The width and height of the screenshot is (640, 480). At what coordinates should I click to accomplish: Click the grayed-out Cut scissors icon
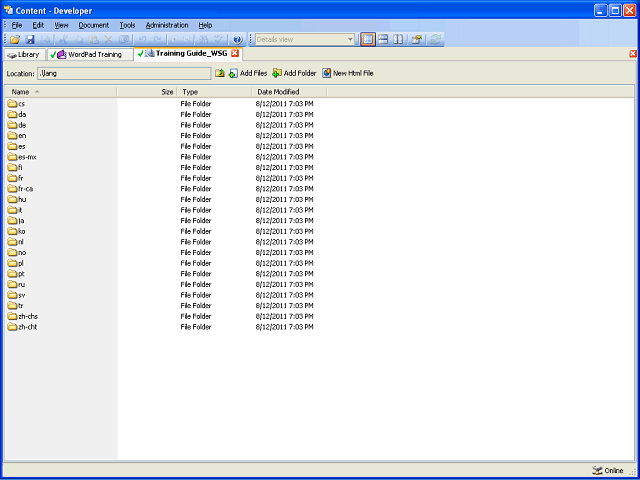[x=63, y=40]
